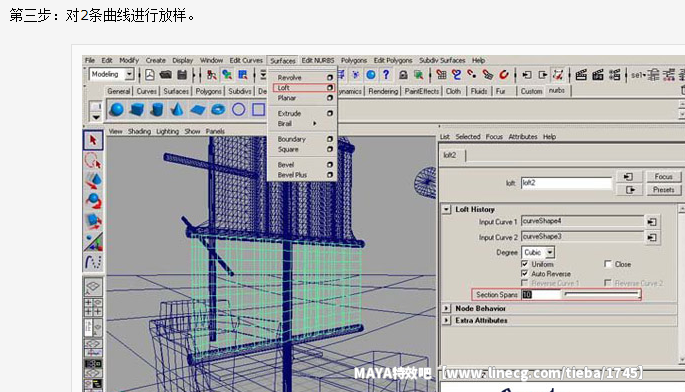Click the Presets button
Screen dimensions: 685x392
click(663, 190)
